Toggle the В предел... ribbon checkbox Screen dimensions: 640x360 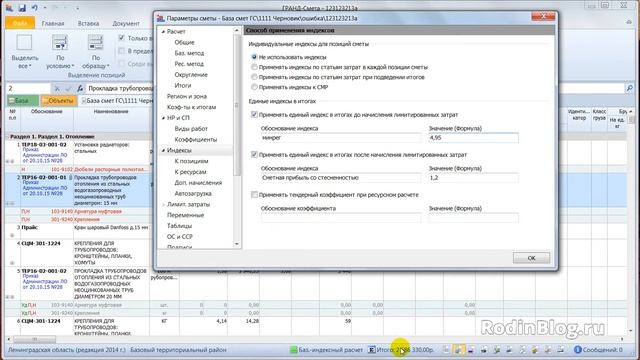pyautogui.click(x=121, y=51)
